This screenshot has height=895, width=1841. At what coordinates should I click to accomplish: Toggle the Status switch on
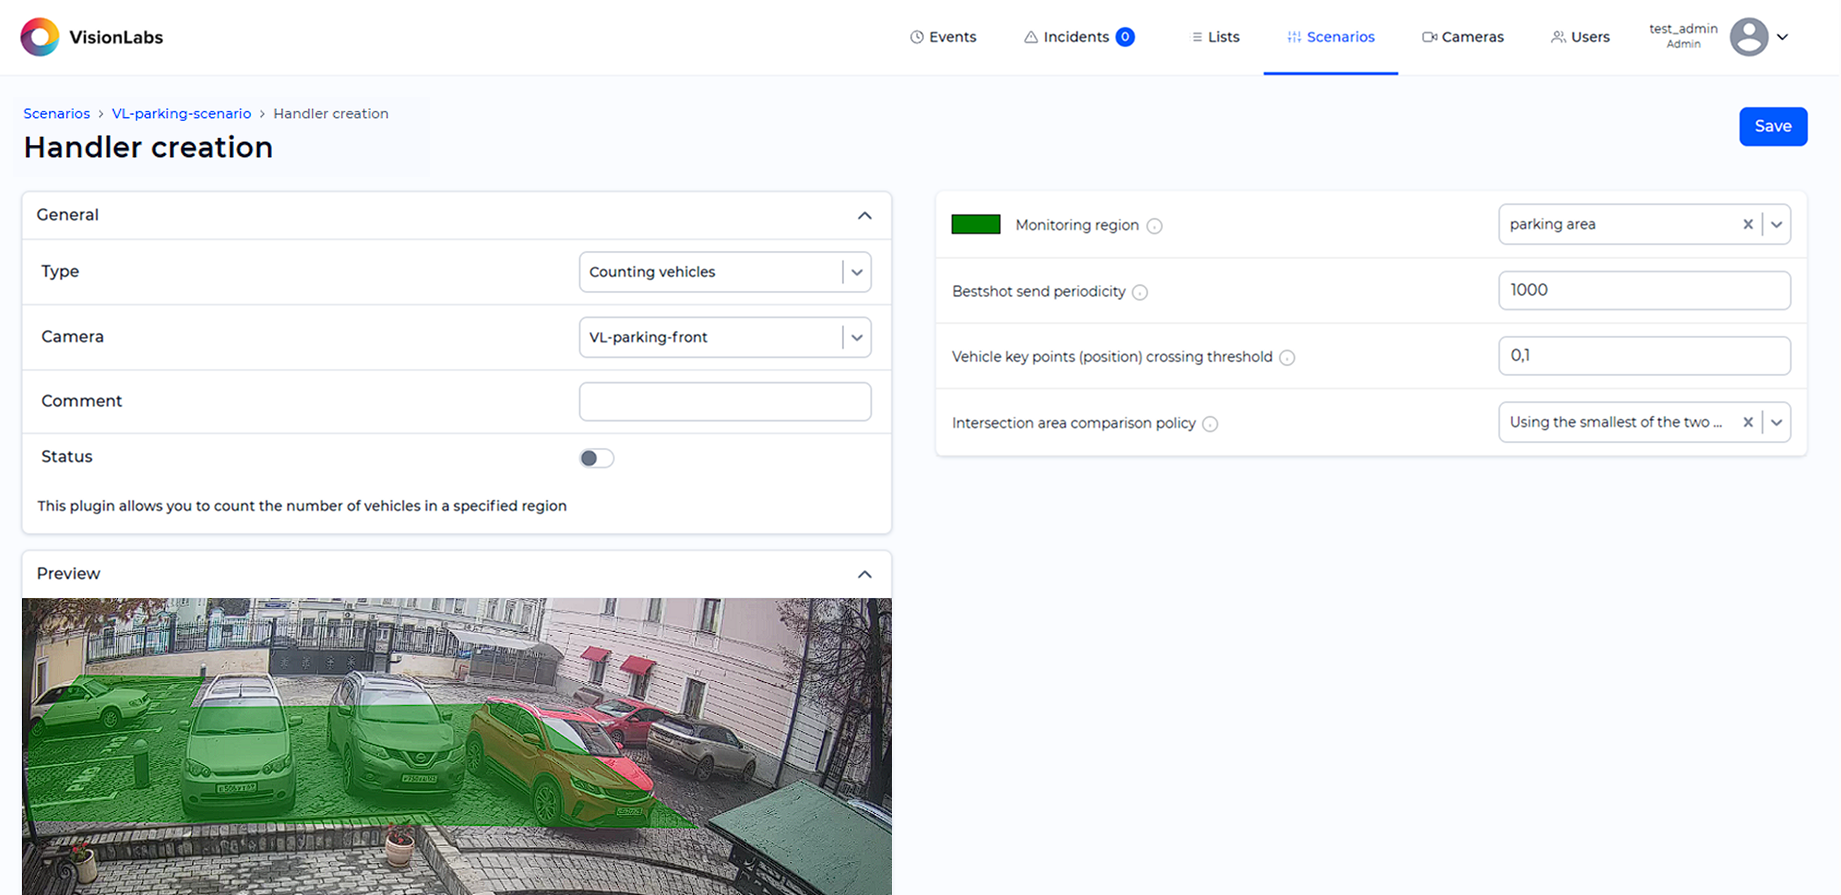(596, 458)
